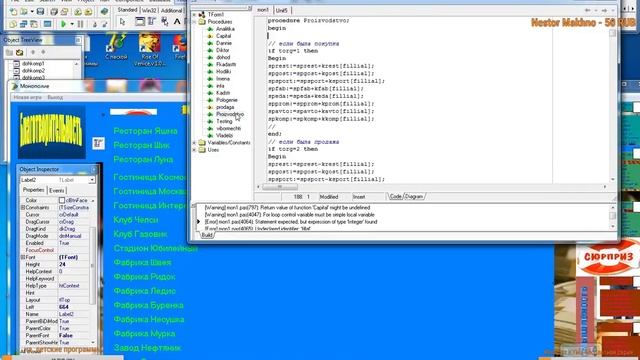Click the New Form toolbar icon

(47, 24)
